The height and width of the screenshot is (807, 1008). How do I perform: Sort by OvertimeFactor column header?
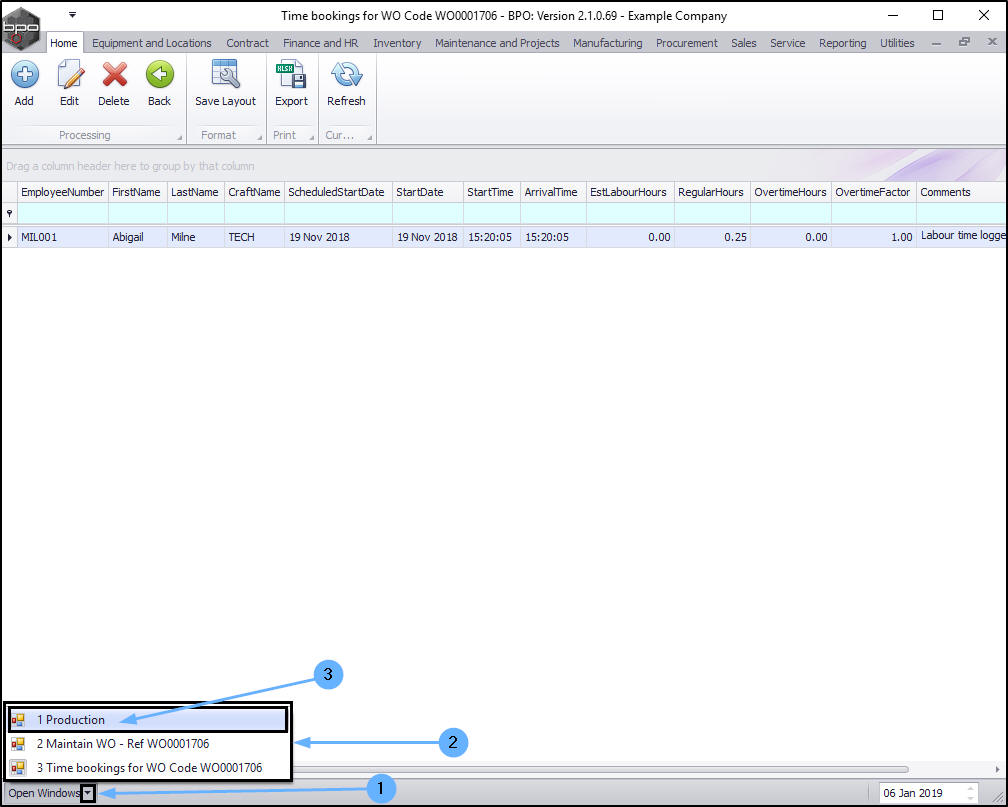(x=874, y=192)
